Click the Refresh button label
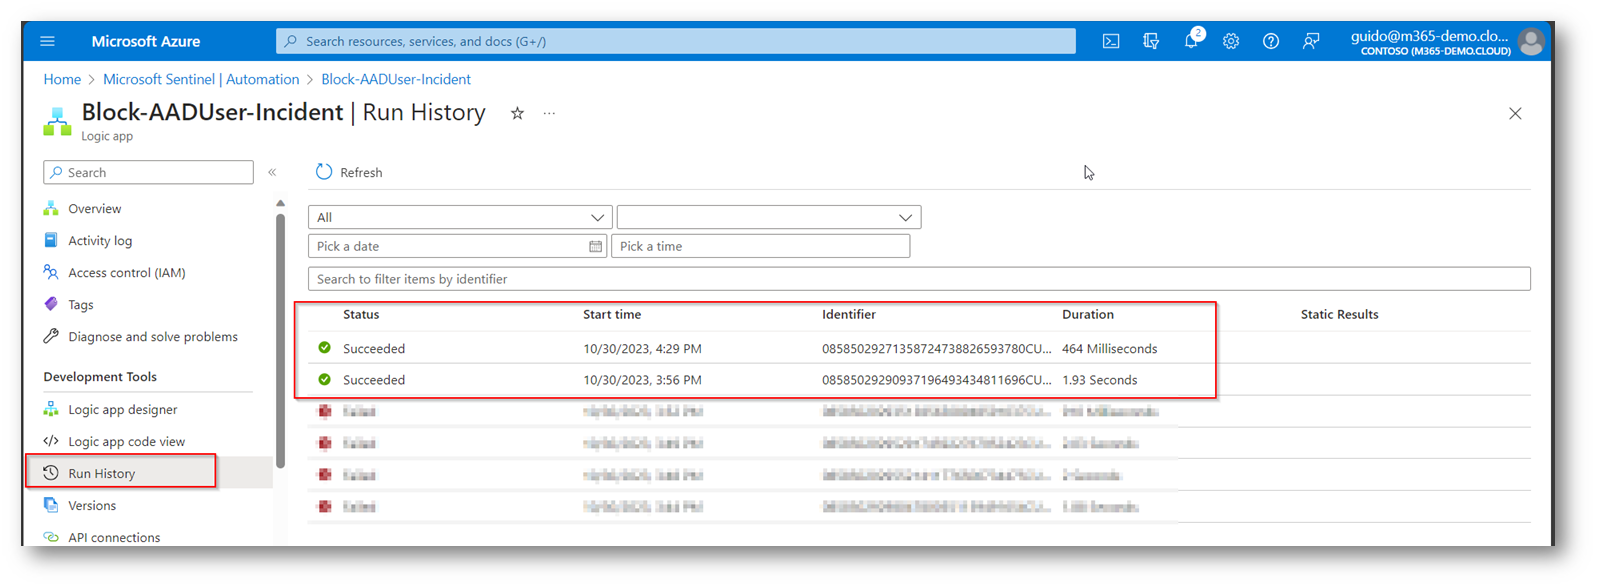Screen dimensions: 1597x588 click(361, 172)
